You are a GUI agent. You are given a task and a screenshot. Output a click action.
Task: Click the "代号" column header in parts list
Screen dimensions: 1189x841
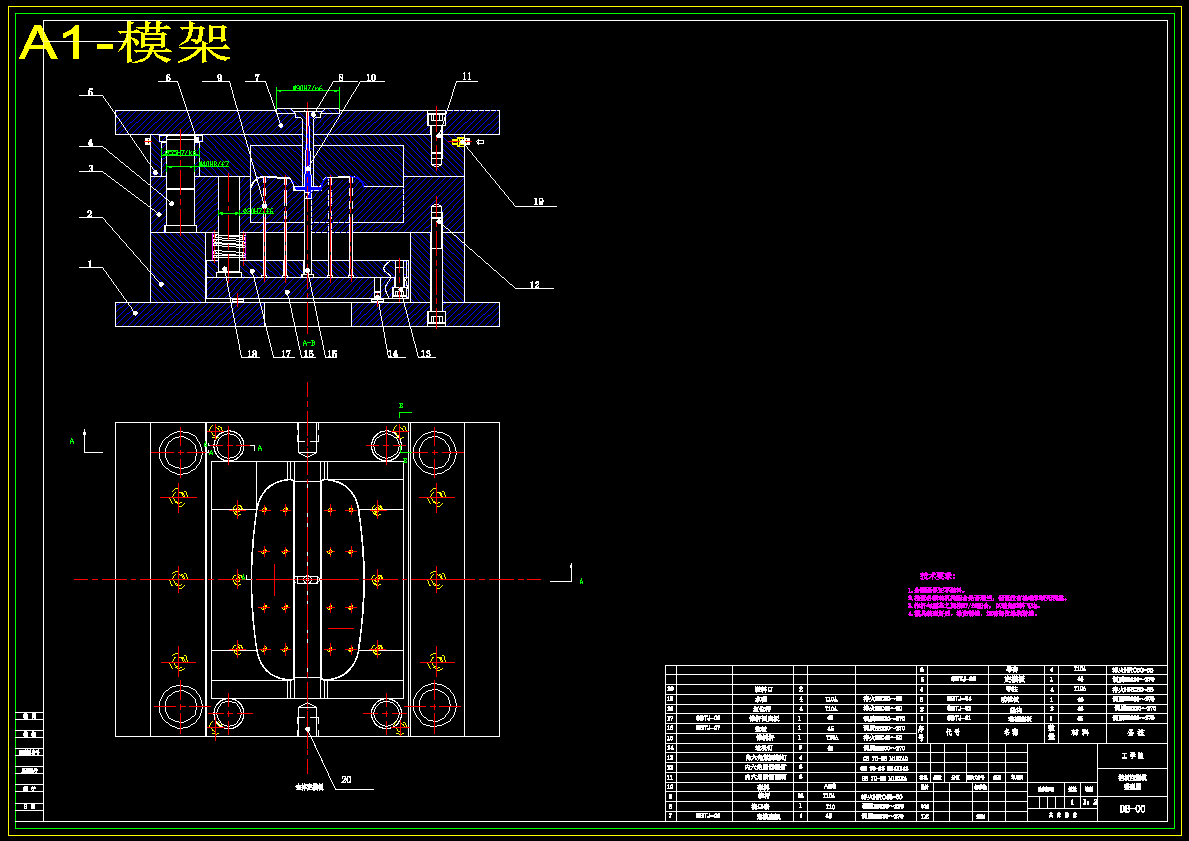[x=952, y=733]
